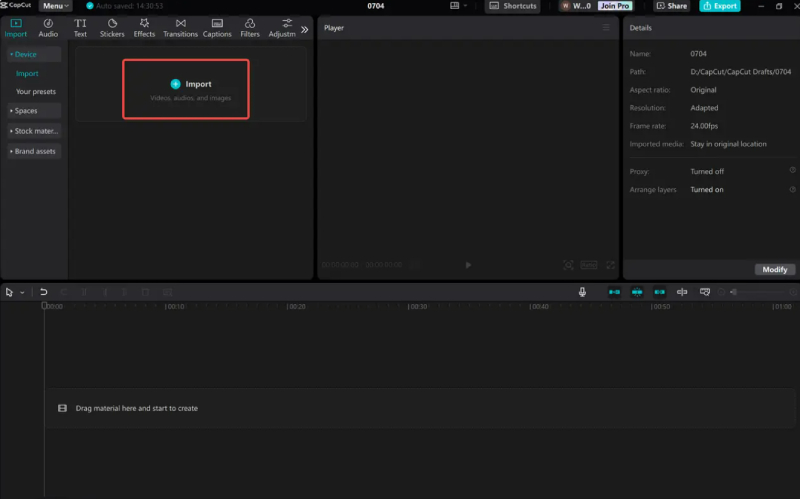Switch to the Captions tab

coord(217,27)
